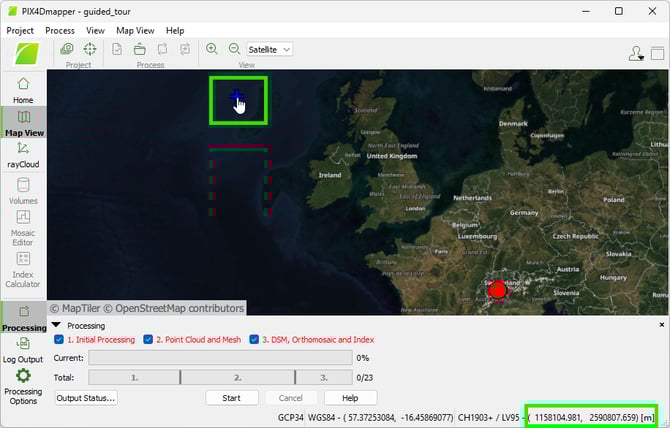Click the Cancel processing button
This screenshot has width=670, height=428.
click(291, 398)
